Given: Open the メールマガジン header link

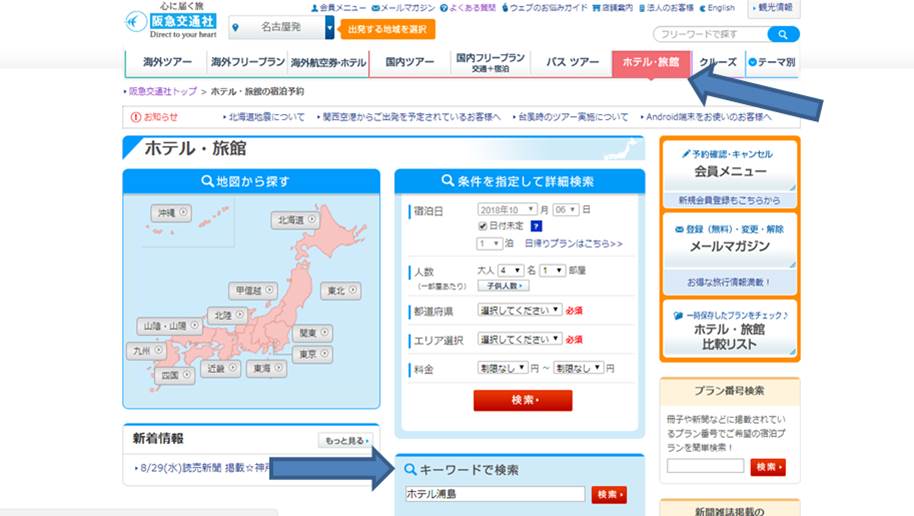Looking at the screenshot, I should [x=403, y=8].
